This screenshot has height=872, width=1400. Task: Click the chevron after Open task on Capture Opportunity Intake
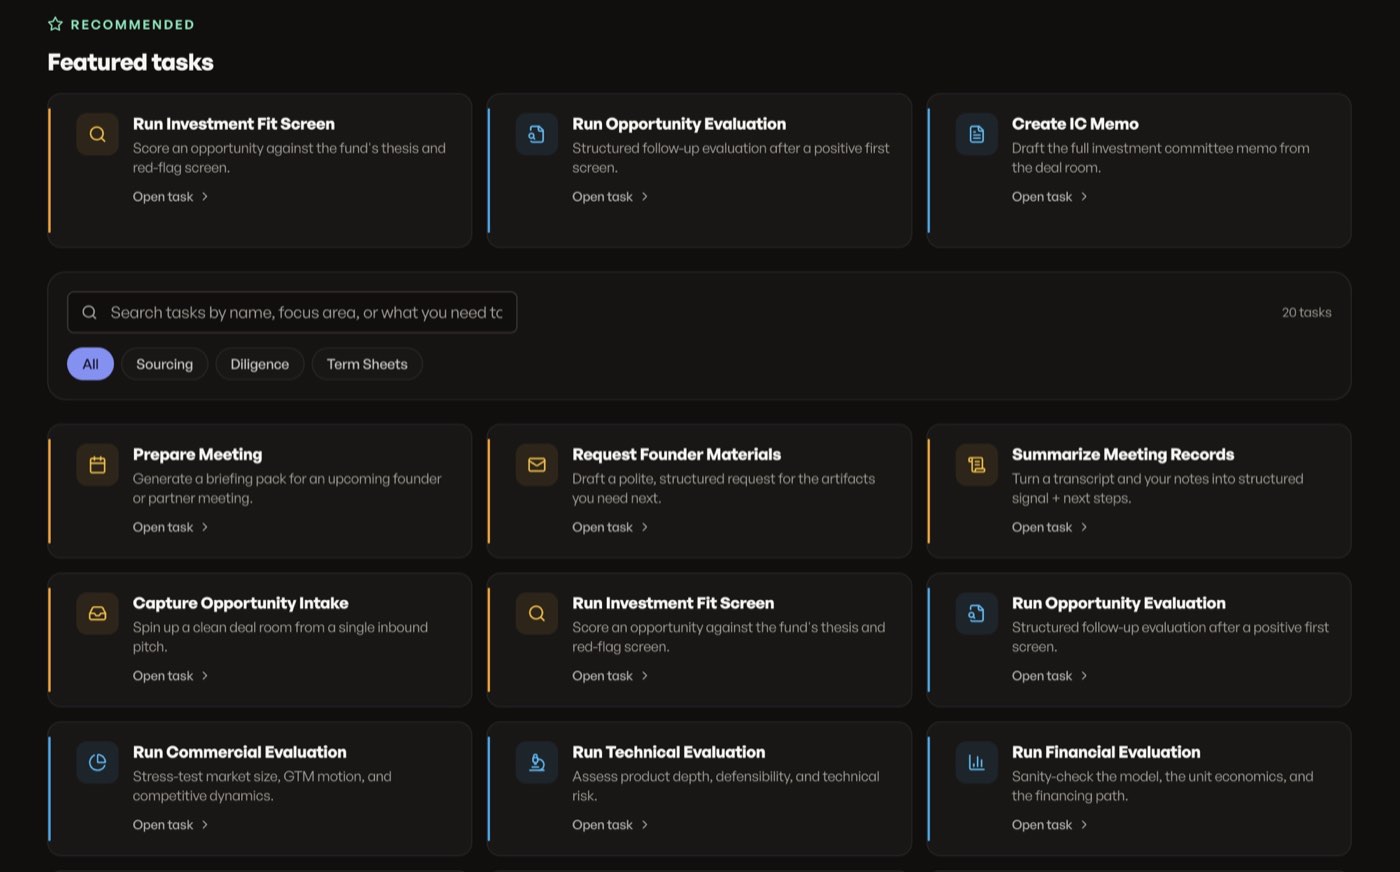[205, 676]
